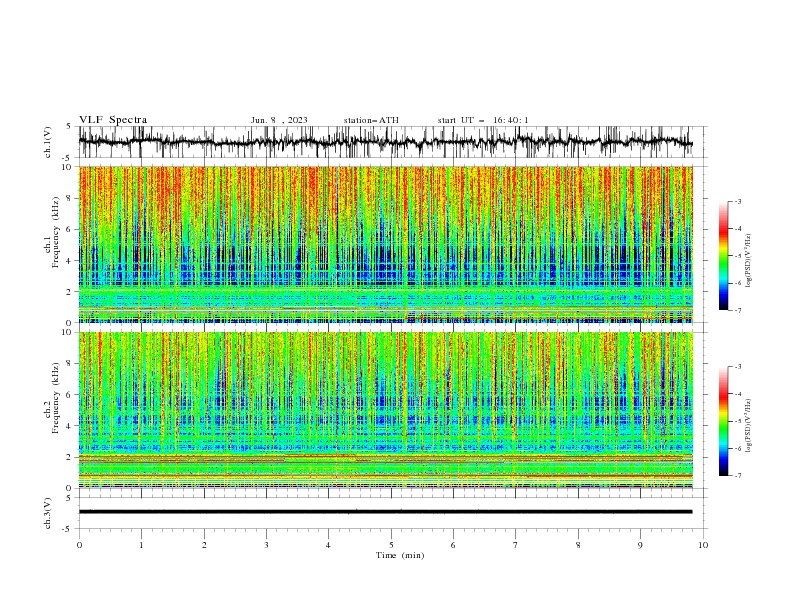This screenshot has height=612, width=792.
Task: Click inside the ch.2 spectrogram panel
Action: coord(385,410)
